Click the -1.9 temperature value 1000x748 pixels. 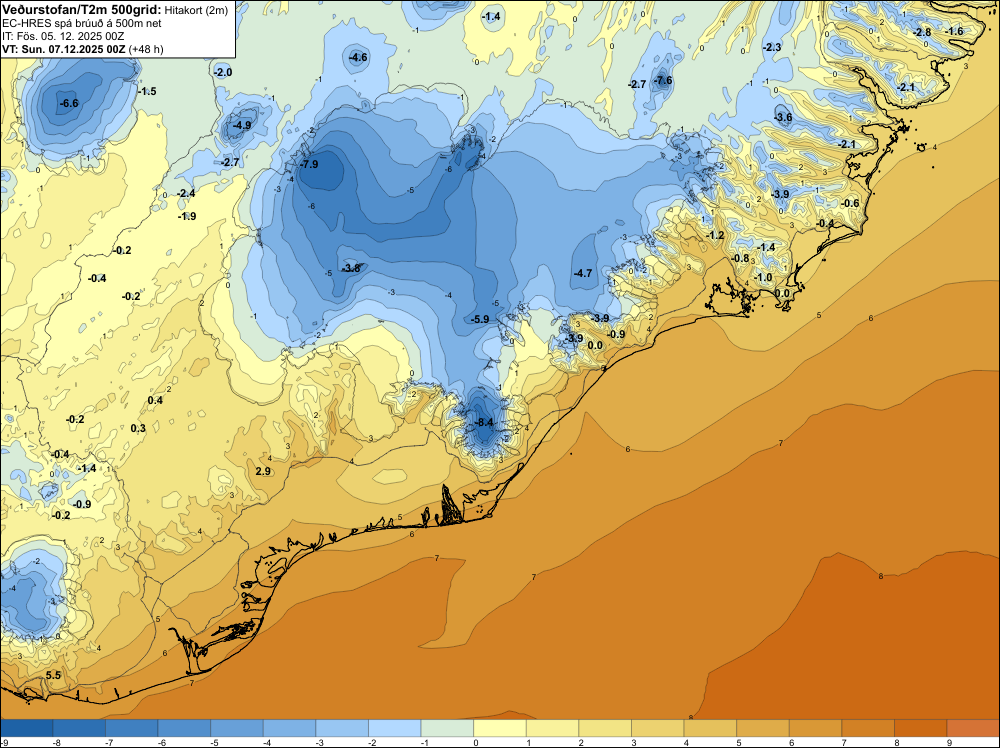pyautogui.click(x=187, y=216)
